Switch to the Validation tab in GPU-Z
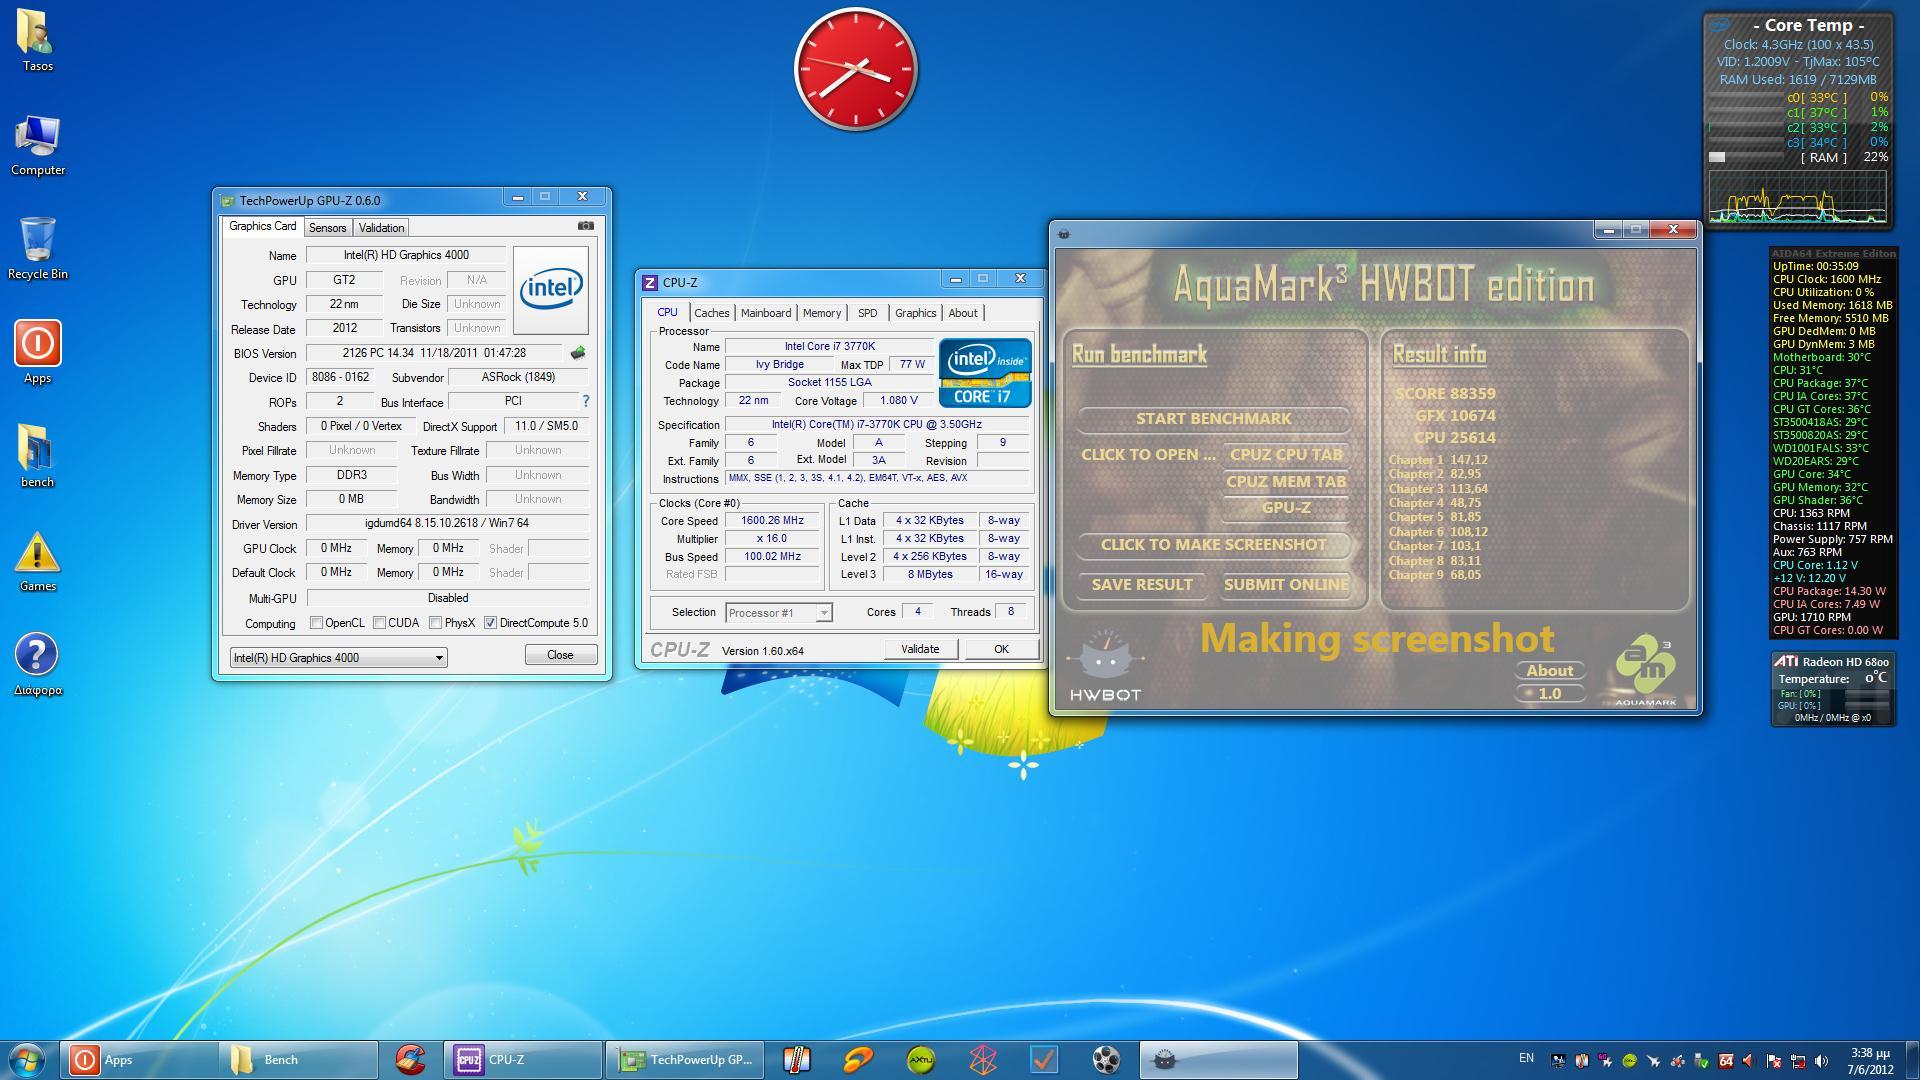The height and width of the screenshot is (1080, 1920). (381, 228)
